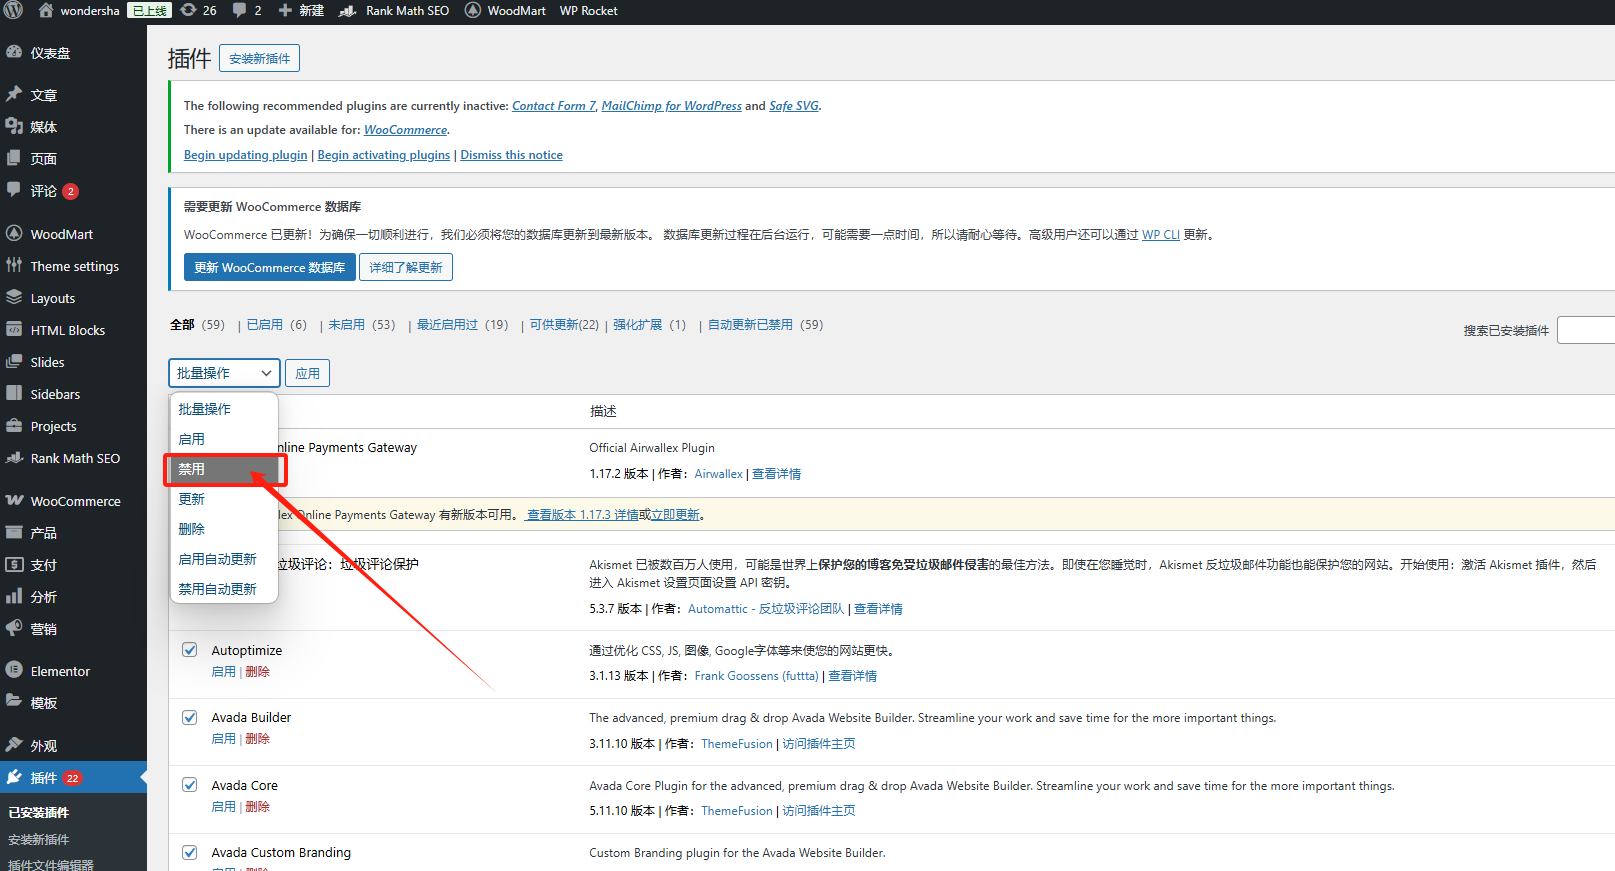Open WP Rocket menu in admin bar
The width and height of the screenshot is (1615, 871).
click(588, 11)
